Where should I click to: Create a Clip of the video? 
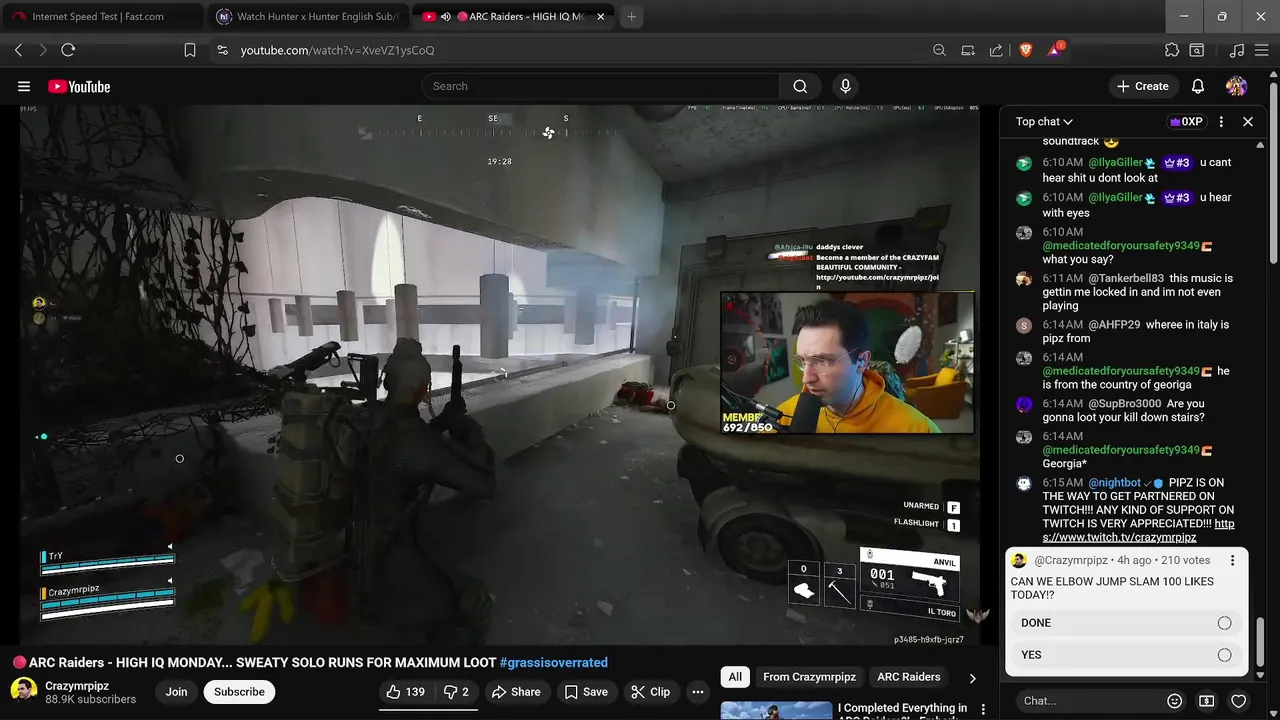pos(650,692)
